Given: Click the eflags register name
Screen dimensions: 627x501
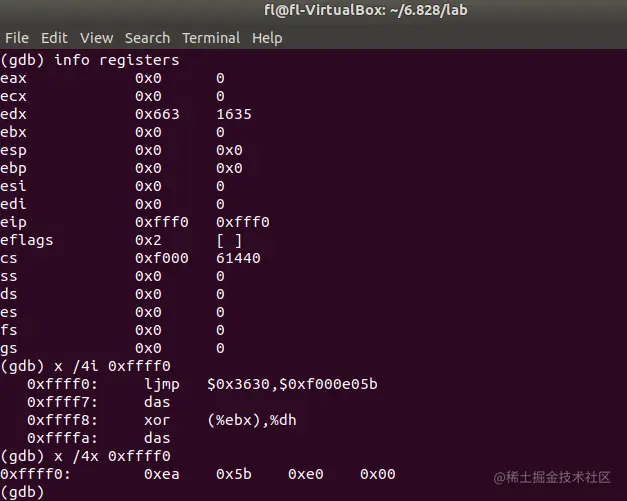Looking at the screenshot, I should [26, 241].
